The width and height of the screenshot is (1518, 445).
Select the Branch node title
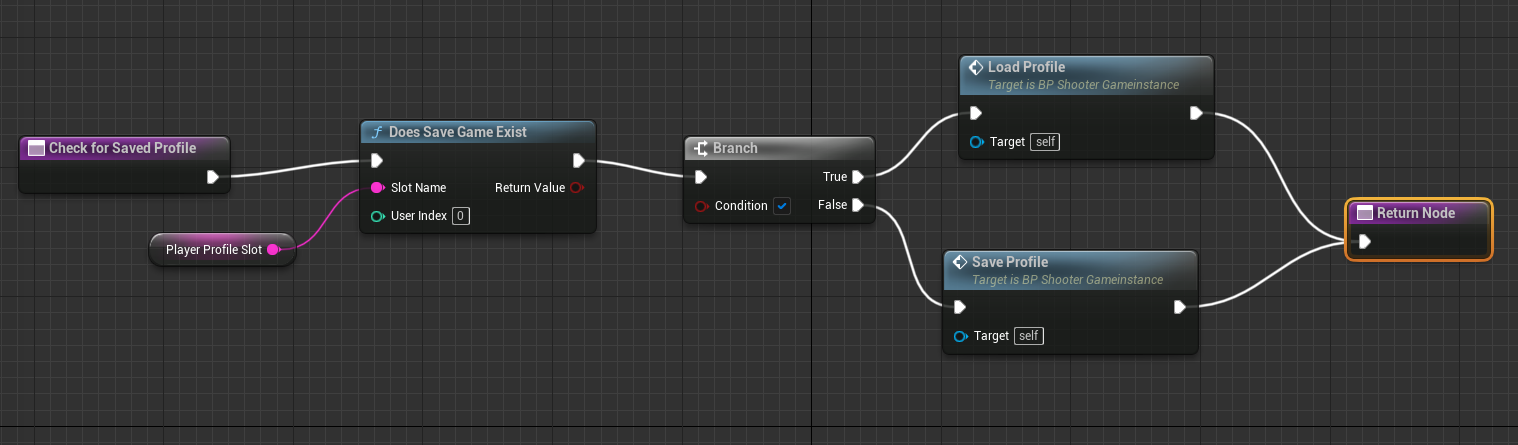coord(735,148)
